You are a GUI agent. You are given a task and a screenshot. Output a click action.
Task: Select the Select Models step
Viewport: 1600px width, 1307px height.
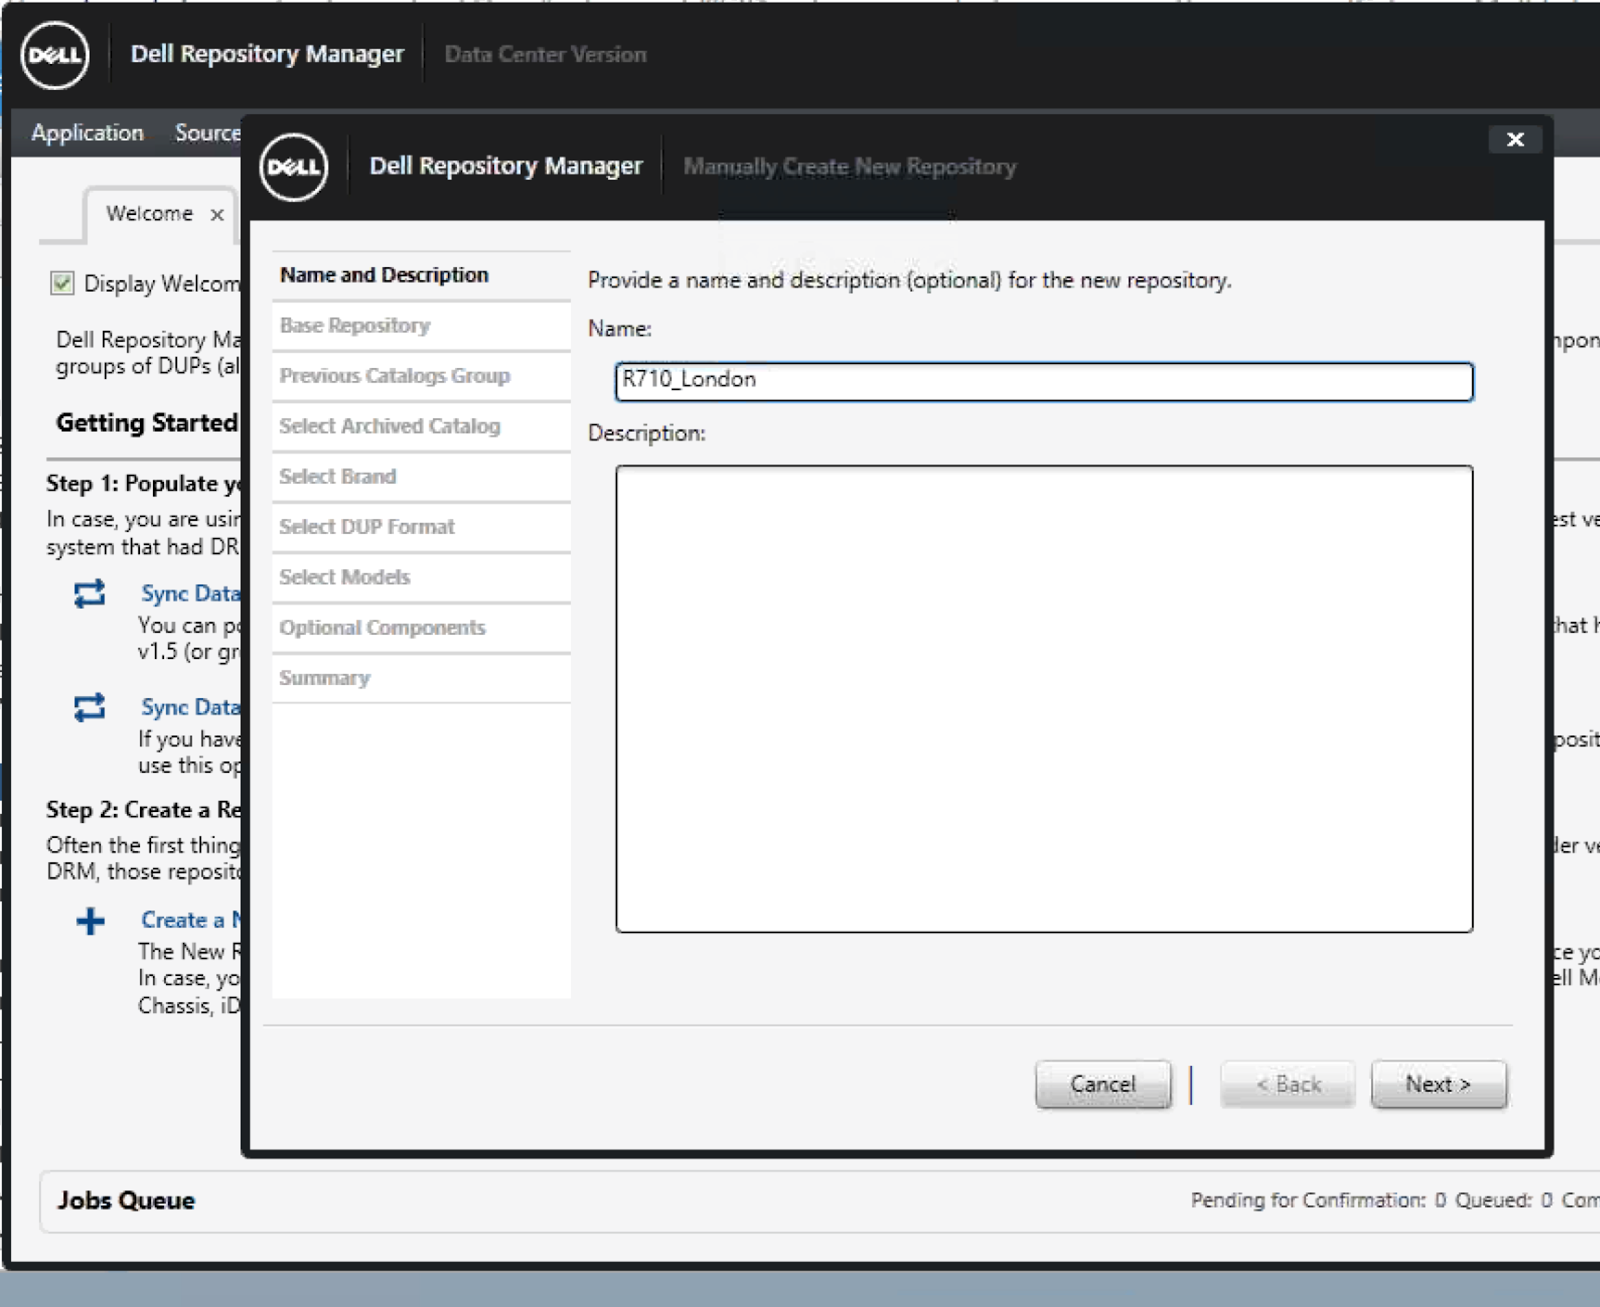pyautogui.click(x=421, y=577)
